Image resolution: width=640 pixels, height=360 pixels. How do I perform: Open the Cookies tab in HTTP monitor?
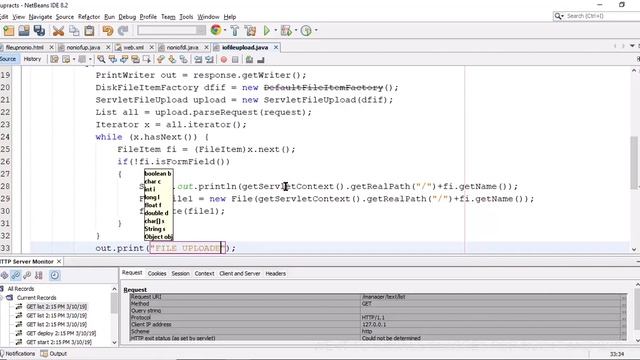point(157,273)
